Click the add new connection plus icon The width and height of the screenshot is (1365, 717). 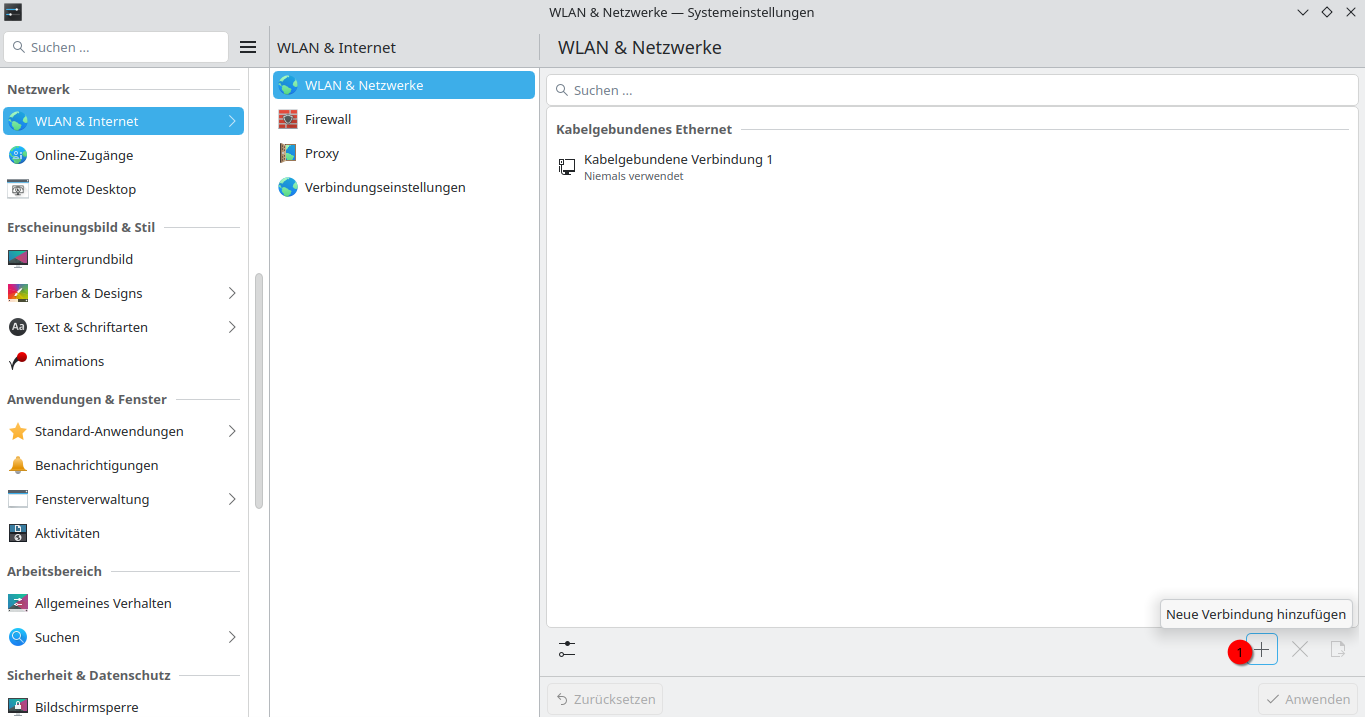1262,649
